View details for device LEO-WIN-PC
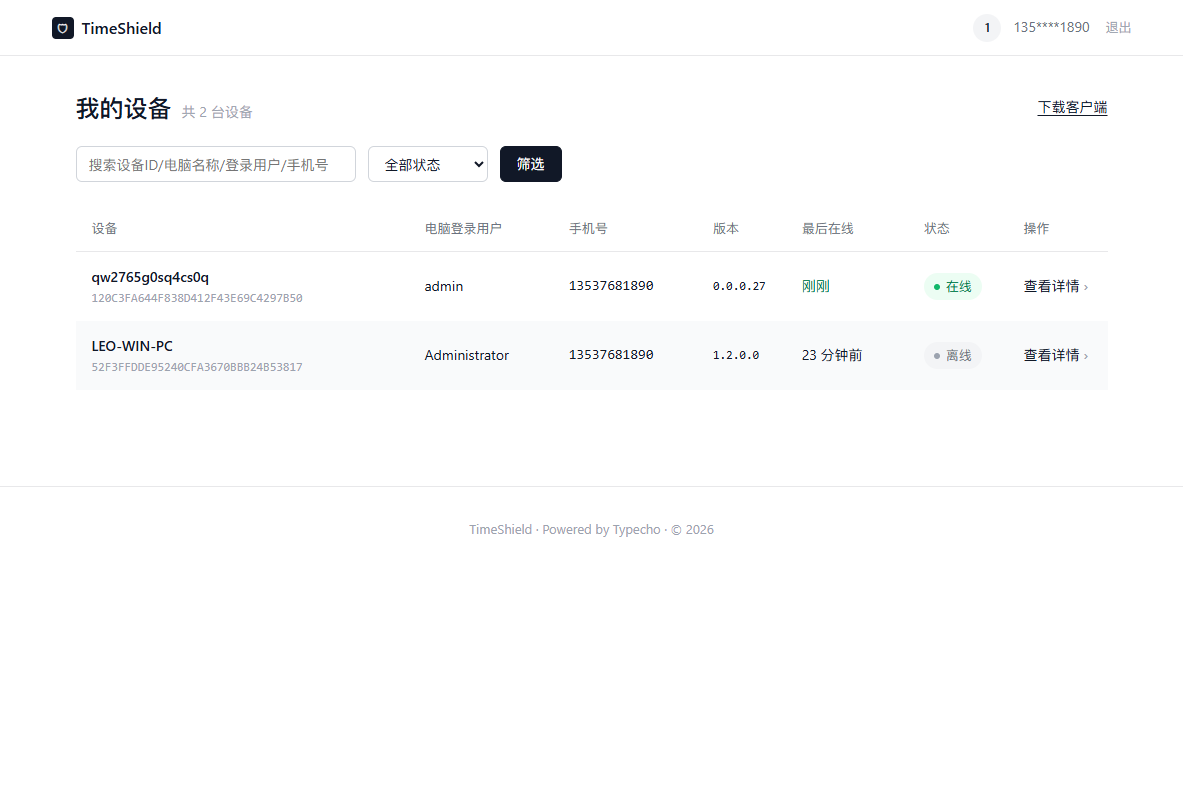The width and height of the screenshot is (1183, 810). click(1055, 355)
